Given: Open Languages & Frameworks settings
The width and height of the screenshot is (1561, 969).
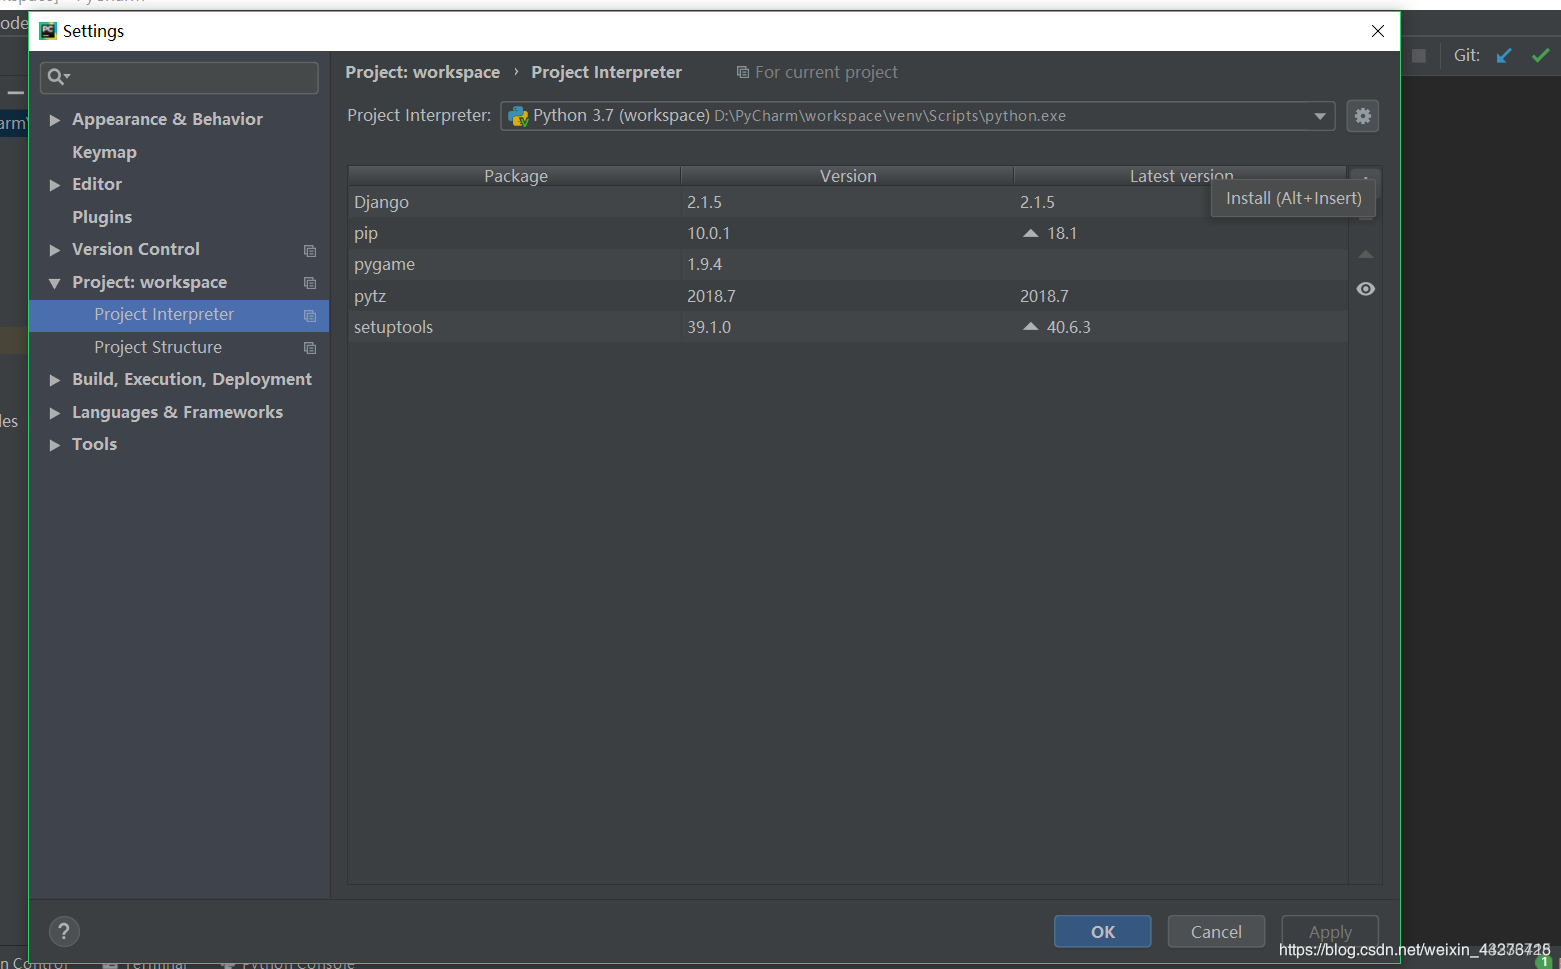Looking at the screenshot, I should 177,412.
